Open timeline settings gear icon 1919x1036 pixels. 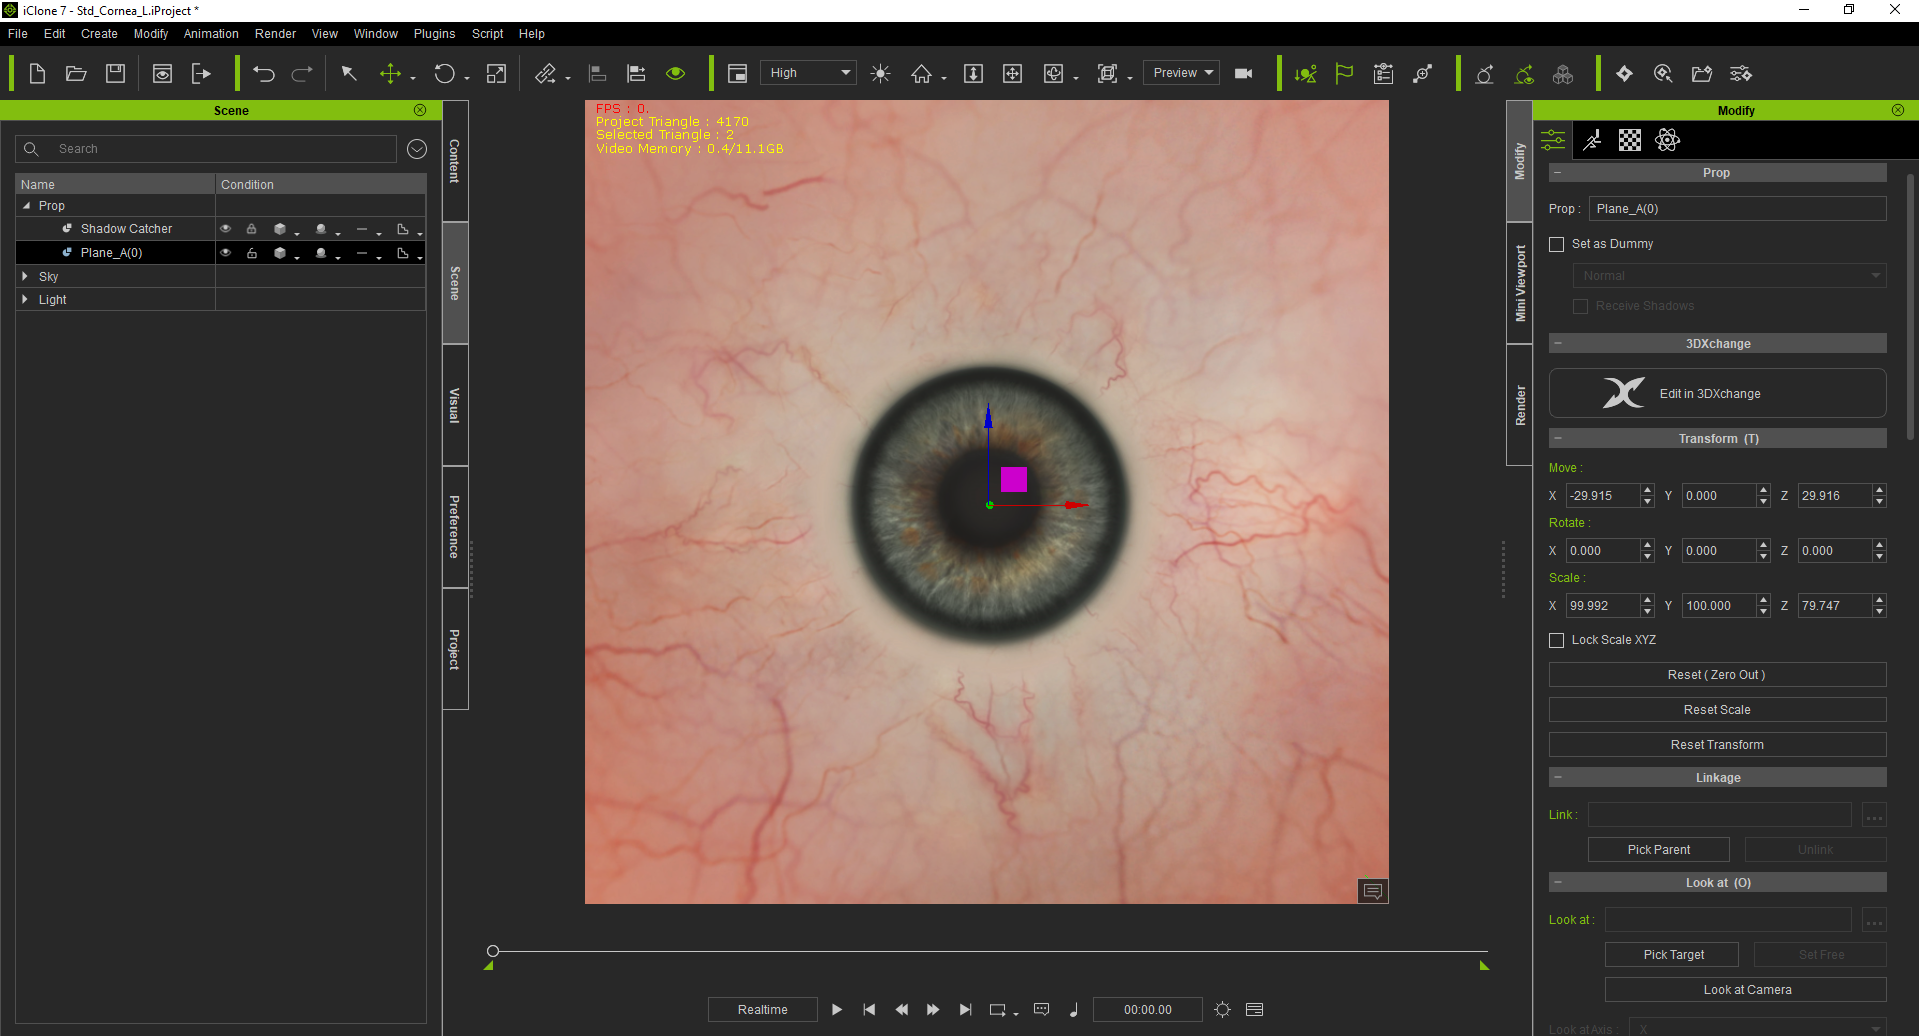pyautogui.click(x=1222, y=1010)
